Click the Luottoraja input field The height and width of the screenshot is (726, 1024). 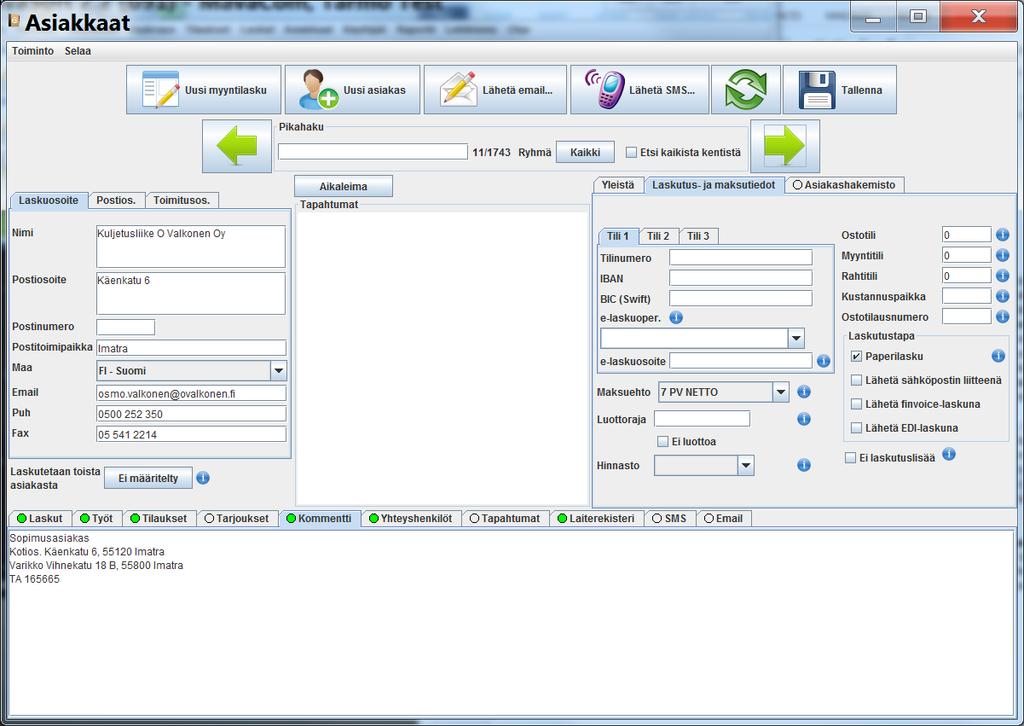click(x=702, y=419)
